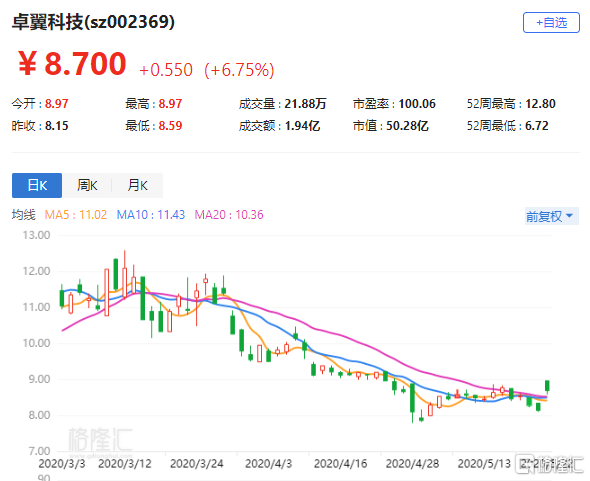Screen dimensions: 590x481
Task: Select today's open value 今开 8.97
Action: (x=40, y=104)
